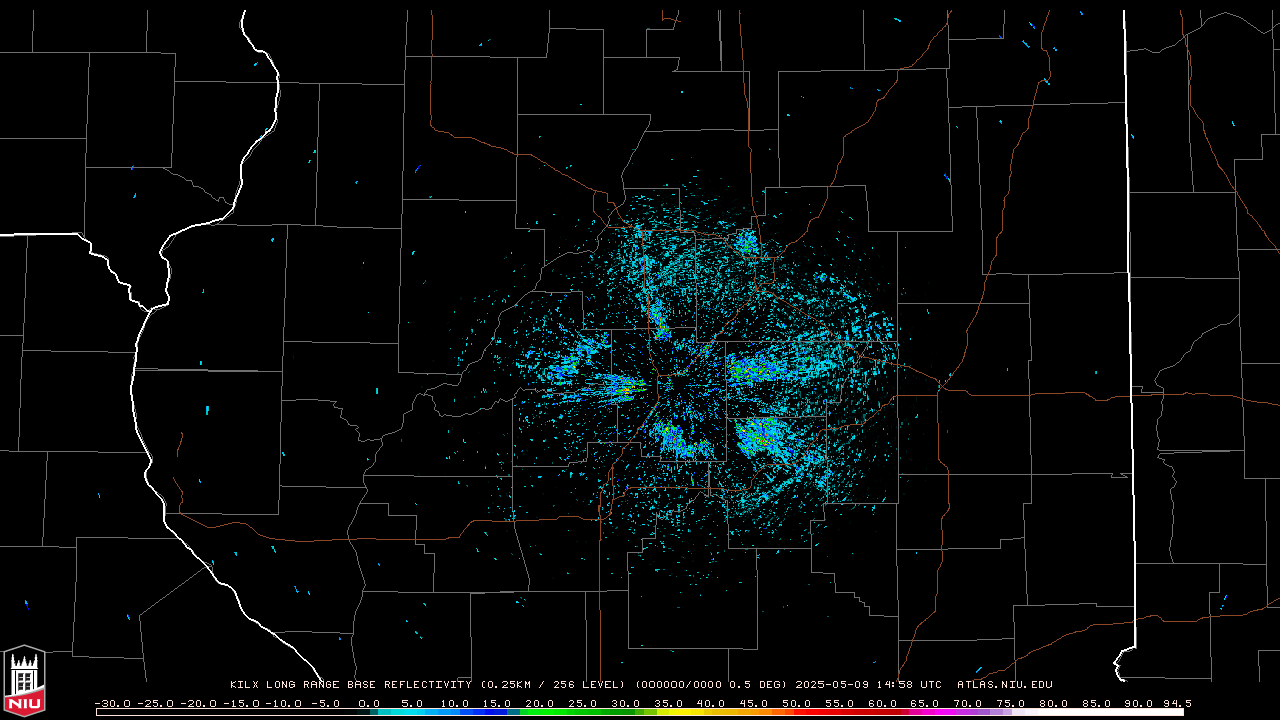Click the 35.0 scale label
This screenshot has height=720, width=1280.
(x=668, y=703)
